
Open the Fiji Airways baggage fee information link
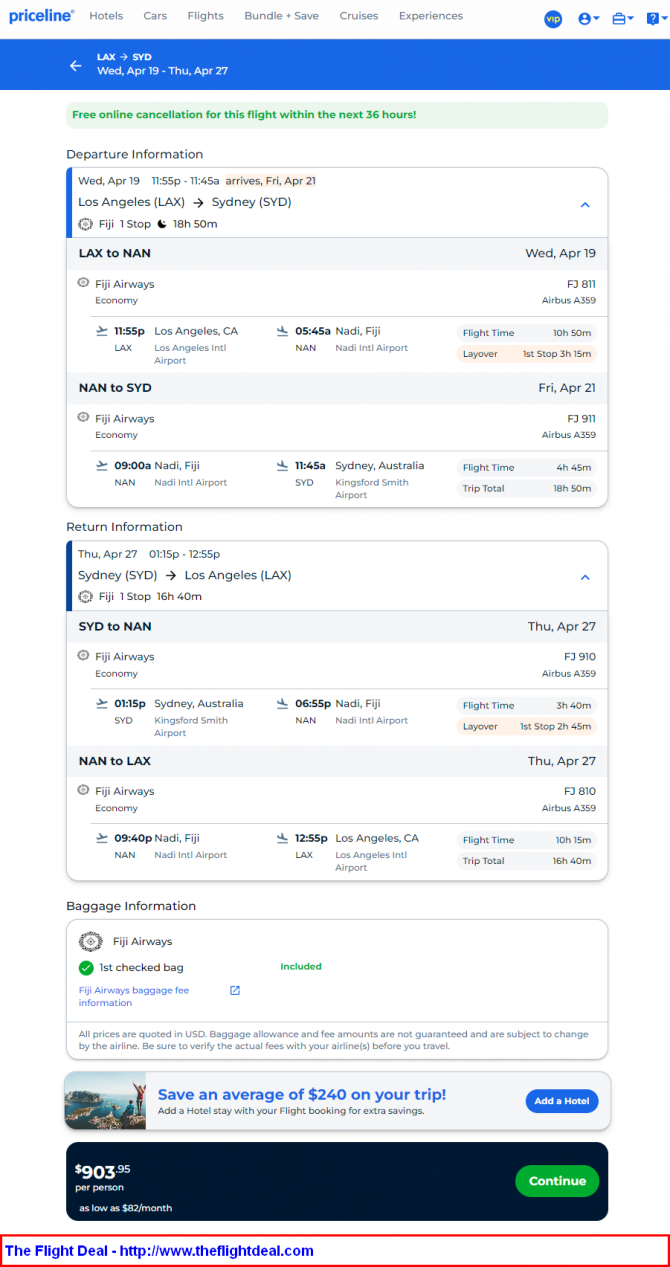134,996
